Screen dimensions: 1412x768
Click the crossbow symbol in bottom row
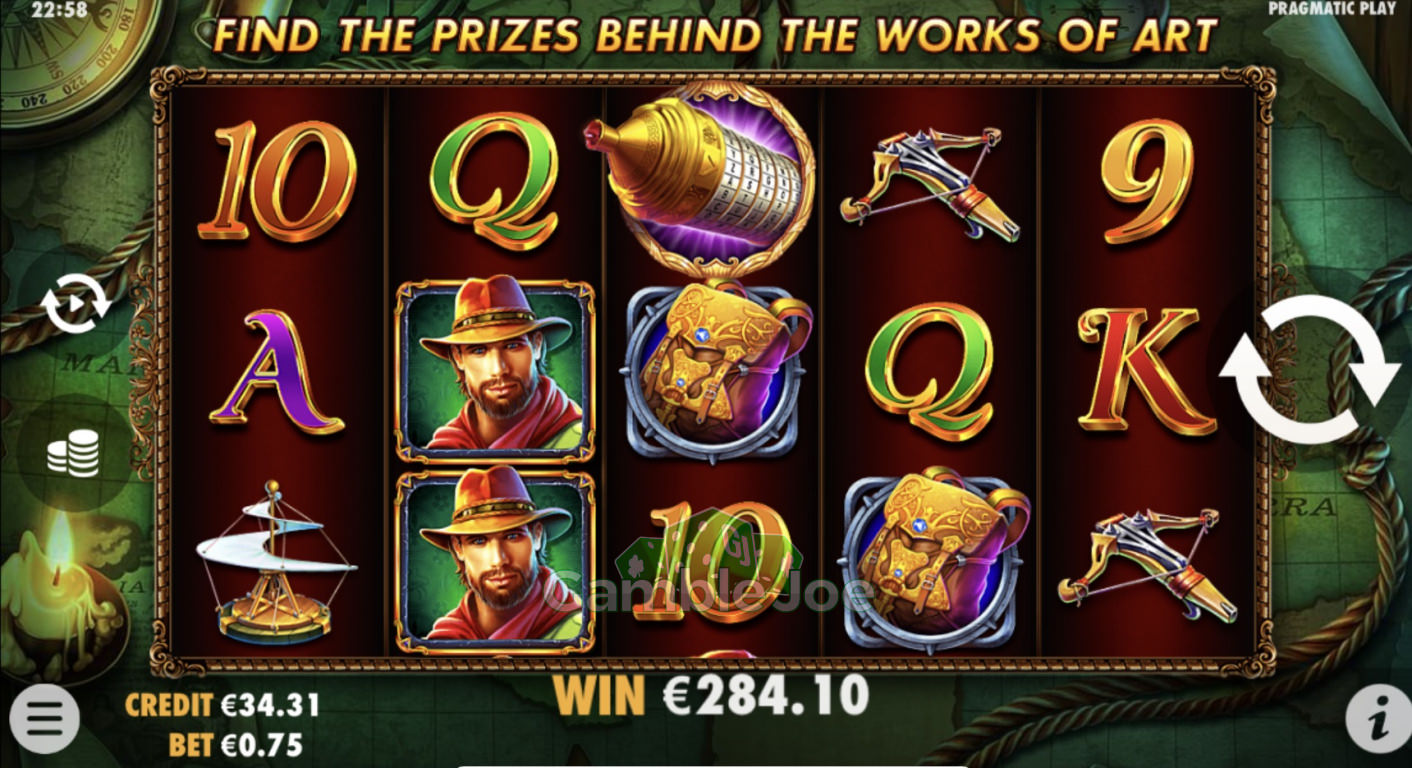[x=1147, y=564]
